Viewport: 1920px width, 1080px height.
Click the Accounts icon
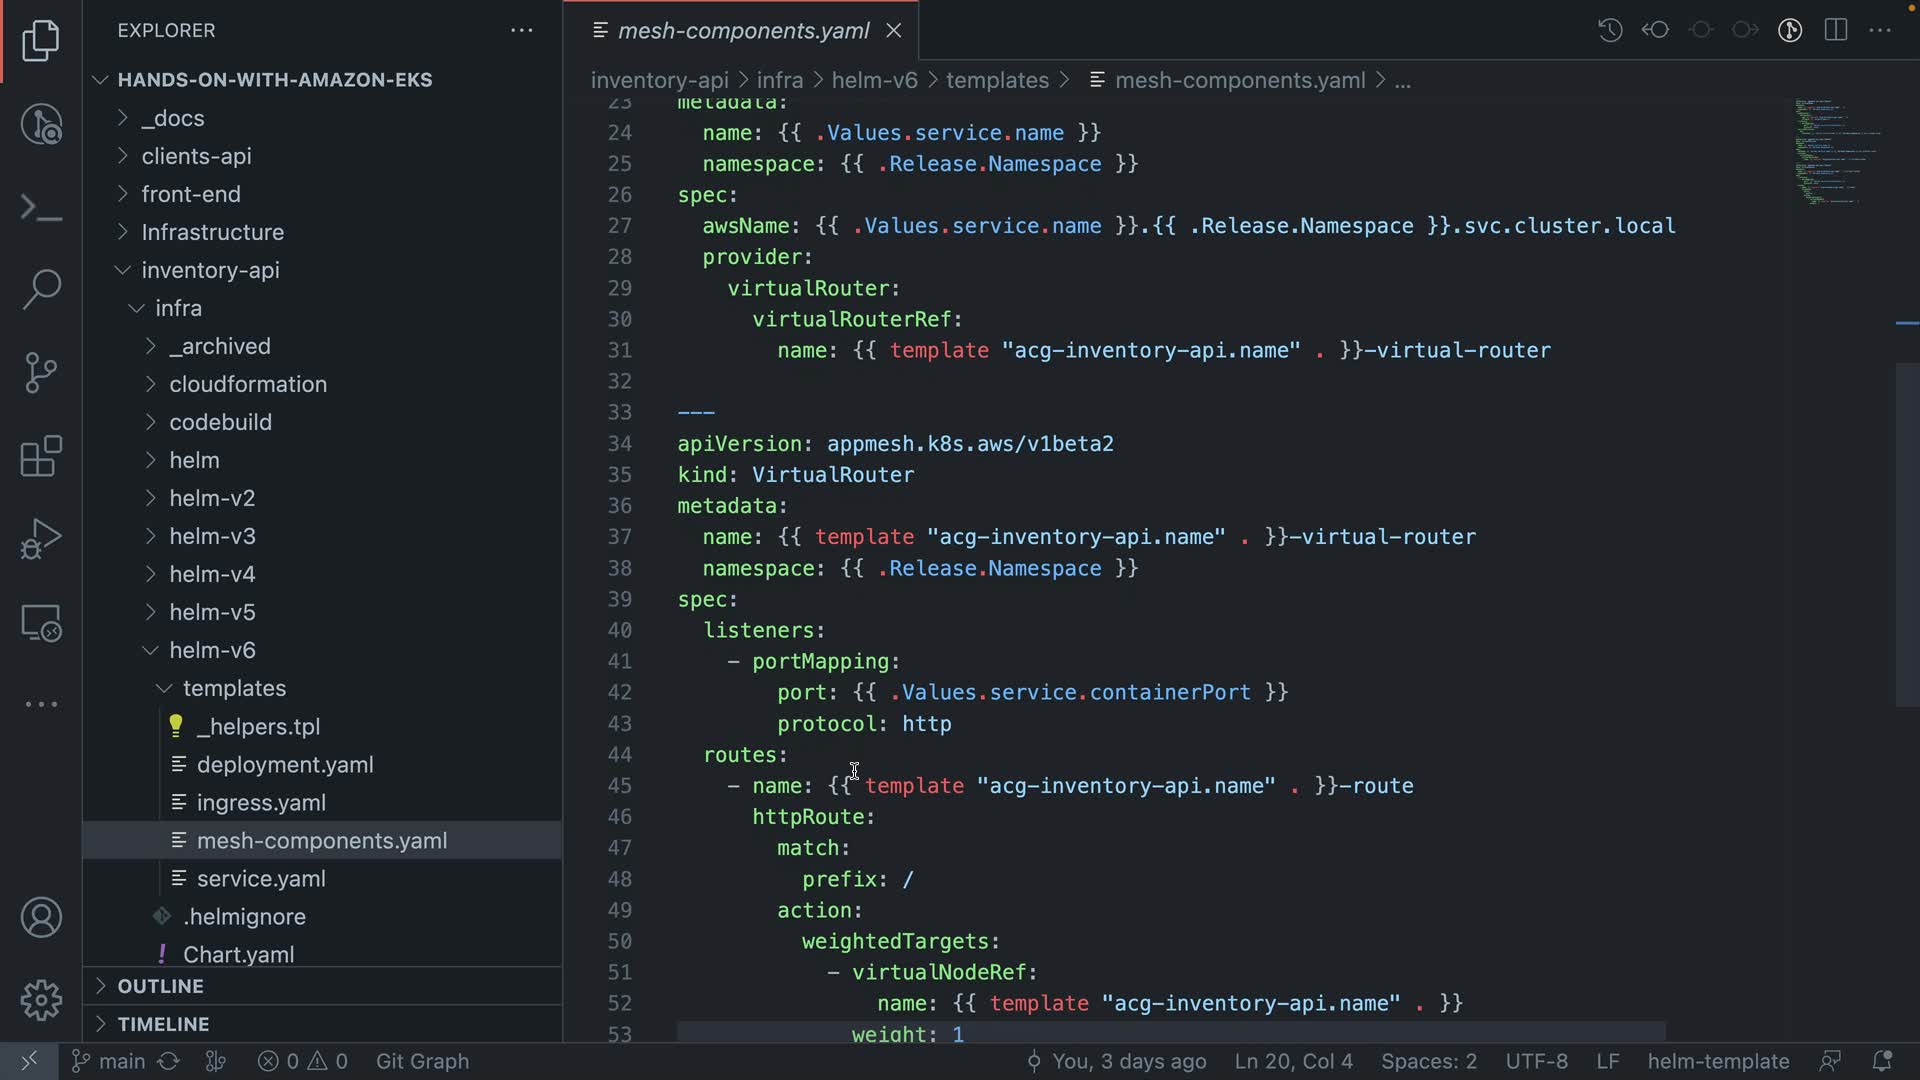[41, 918]
